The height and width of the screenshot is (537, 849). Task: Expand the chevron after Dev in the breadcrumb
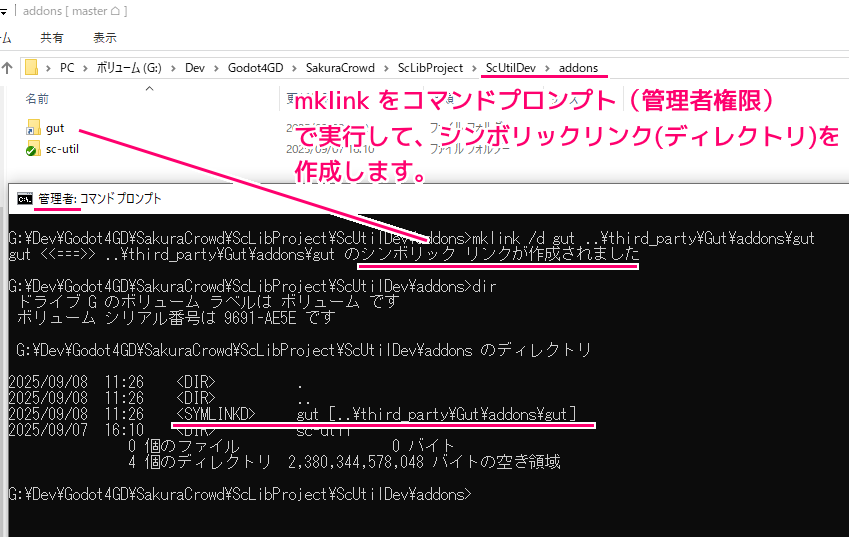(x=216, y=68)
